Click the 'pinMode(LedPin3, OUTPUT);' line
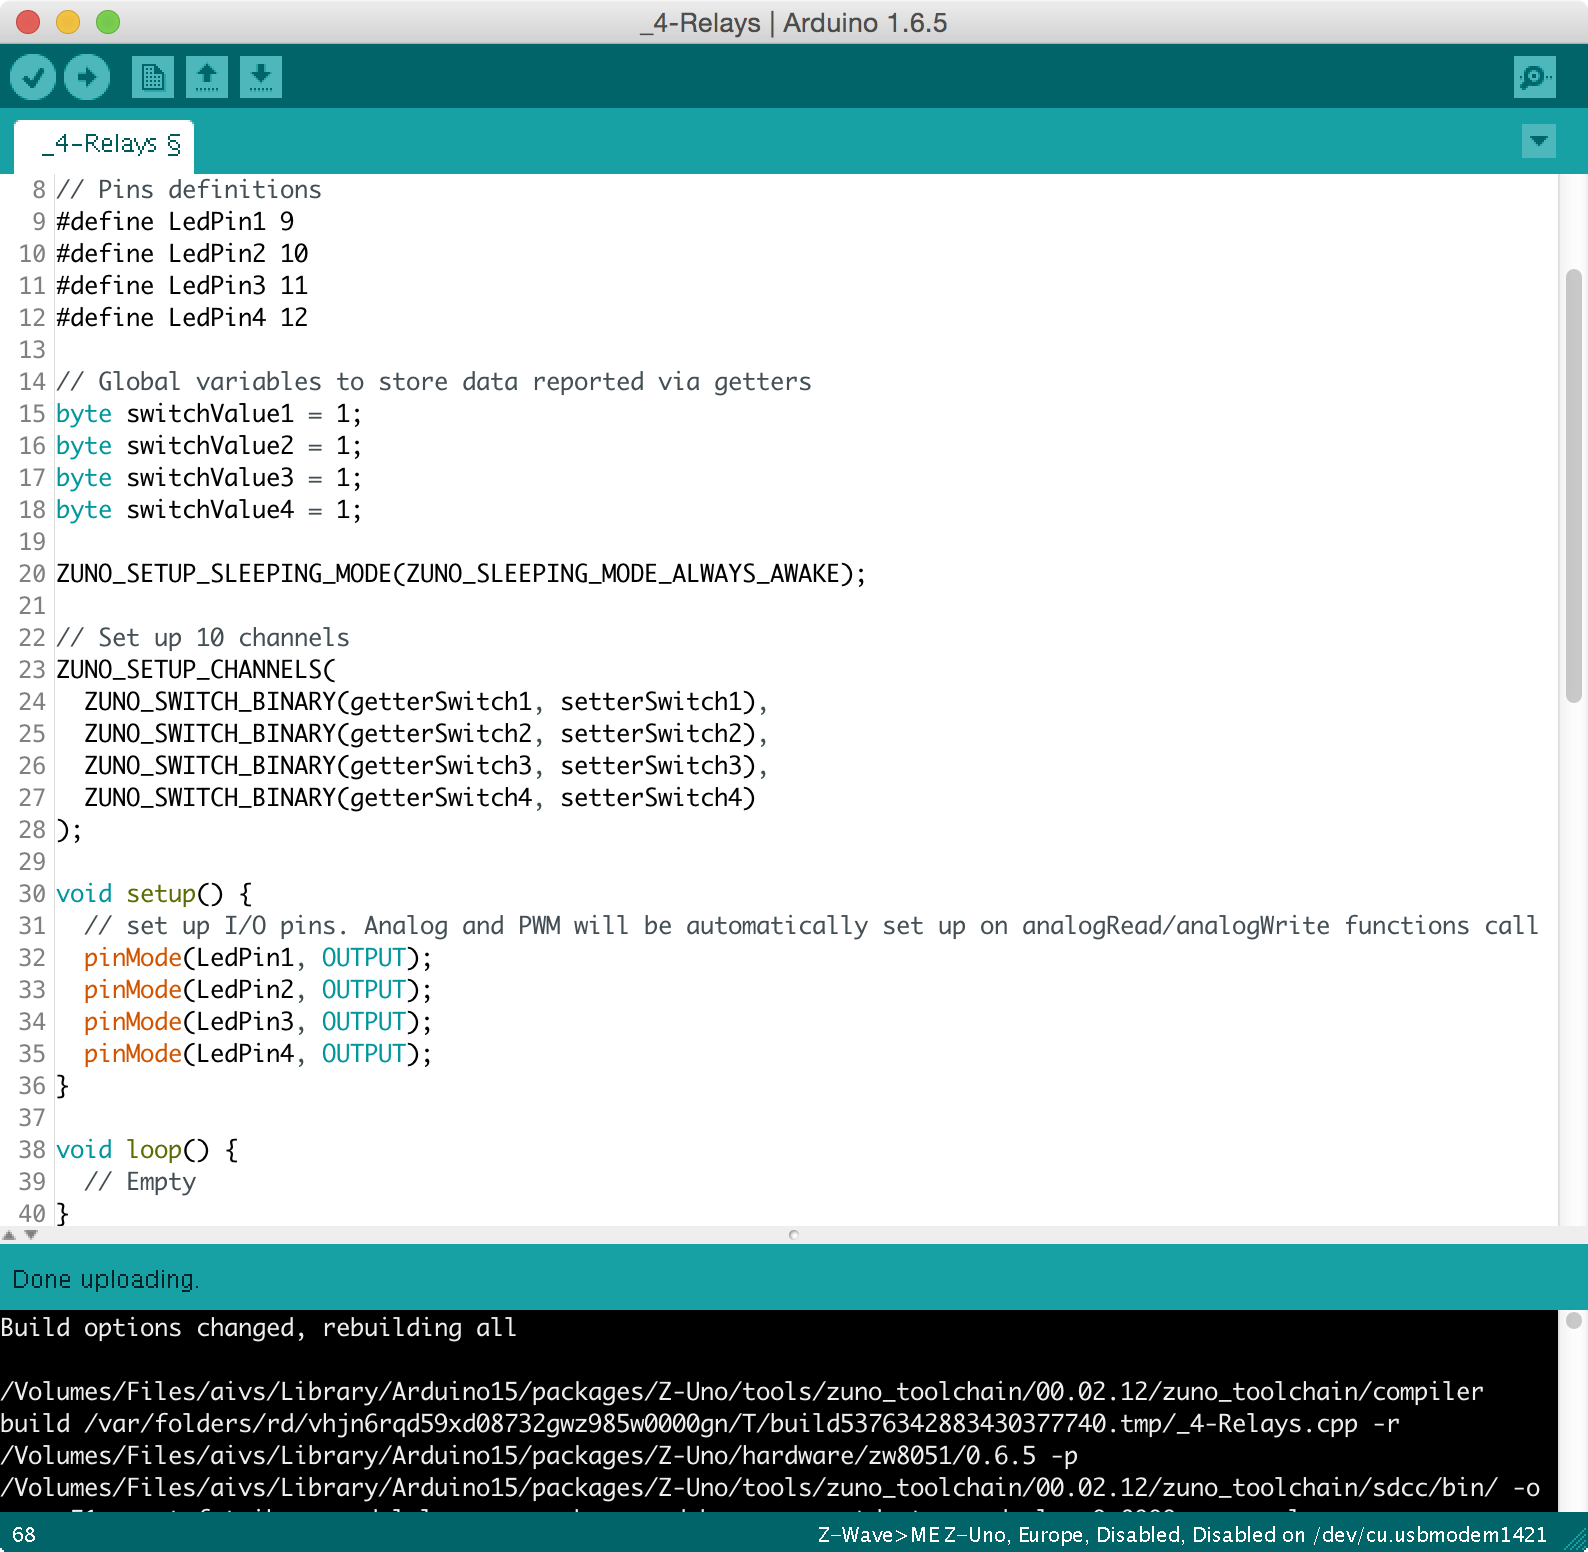This screenshot has width=1588, height=1552. pos(258,1021)
